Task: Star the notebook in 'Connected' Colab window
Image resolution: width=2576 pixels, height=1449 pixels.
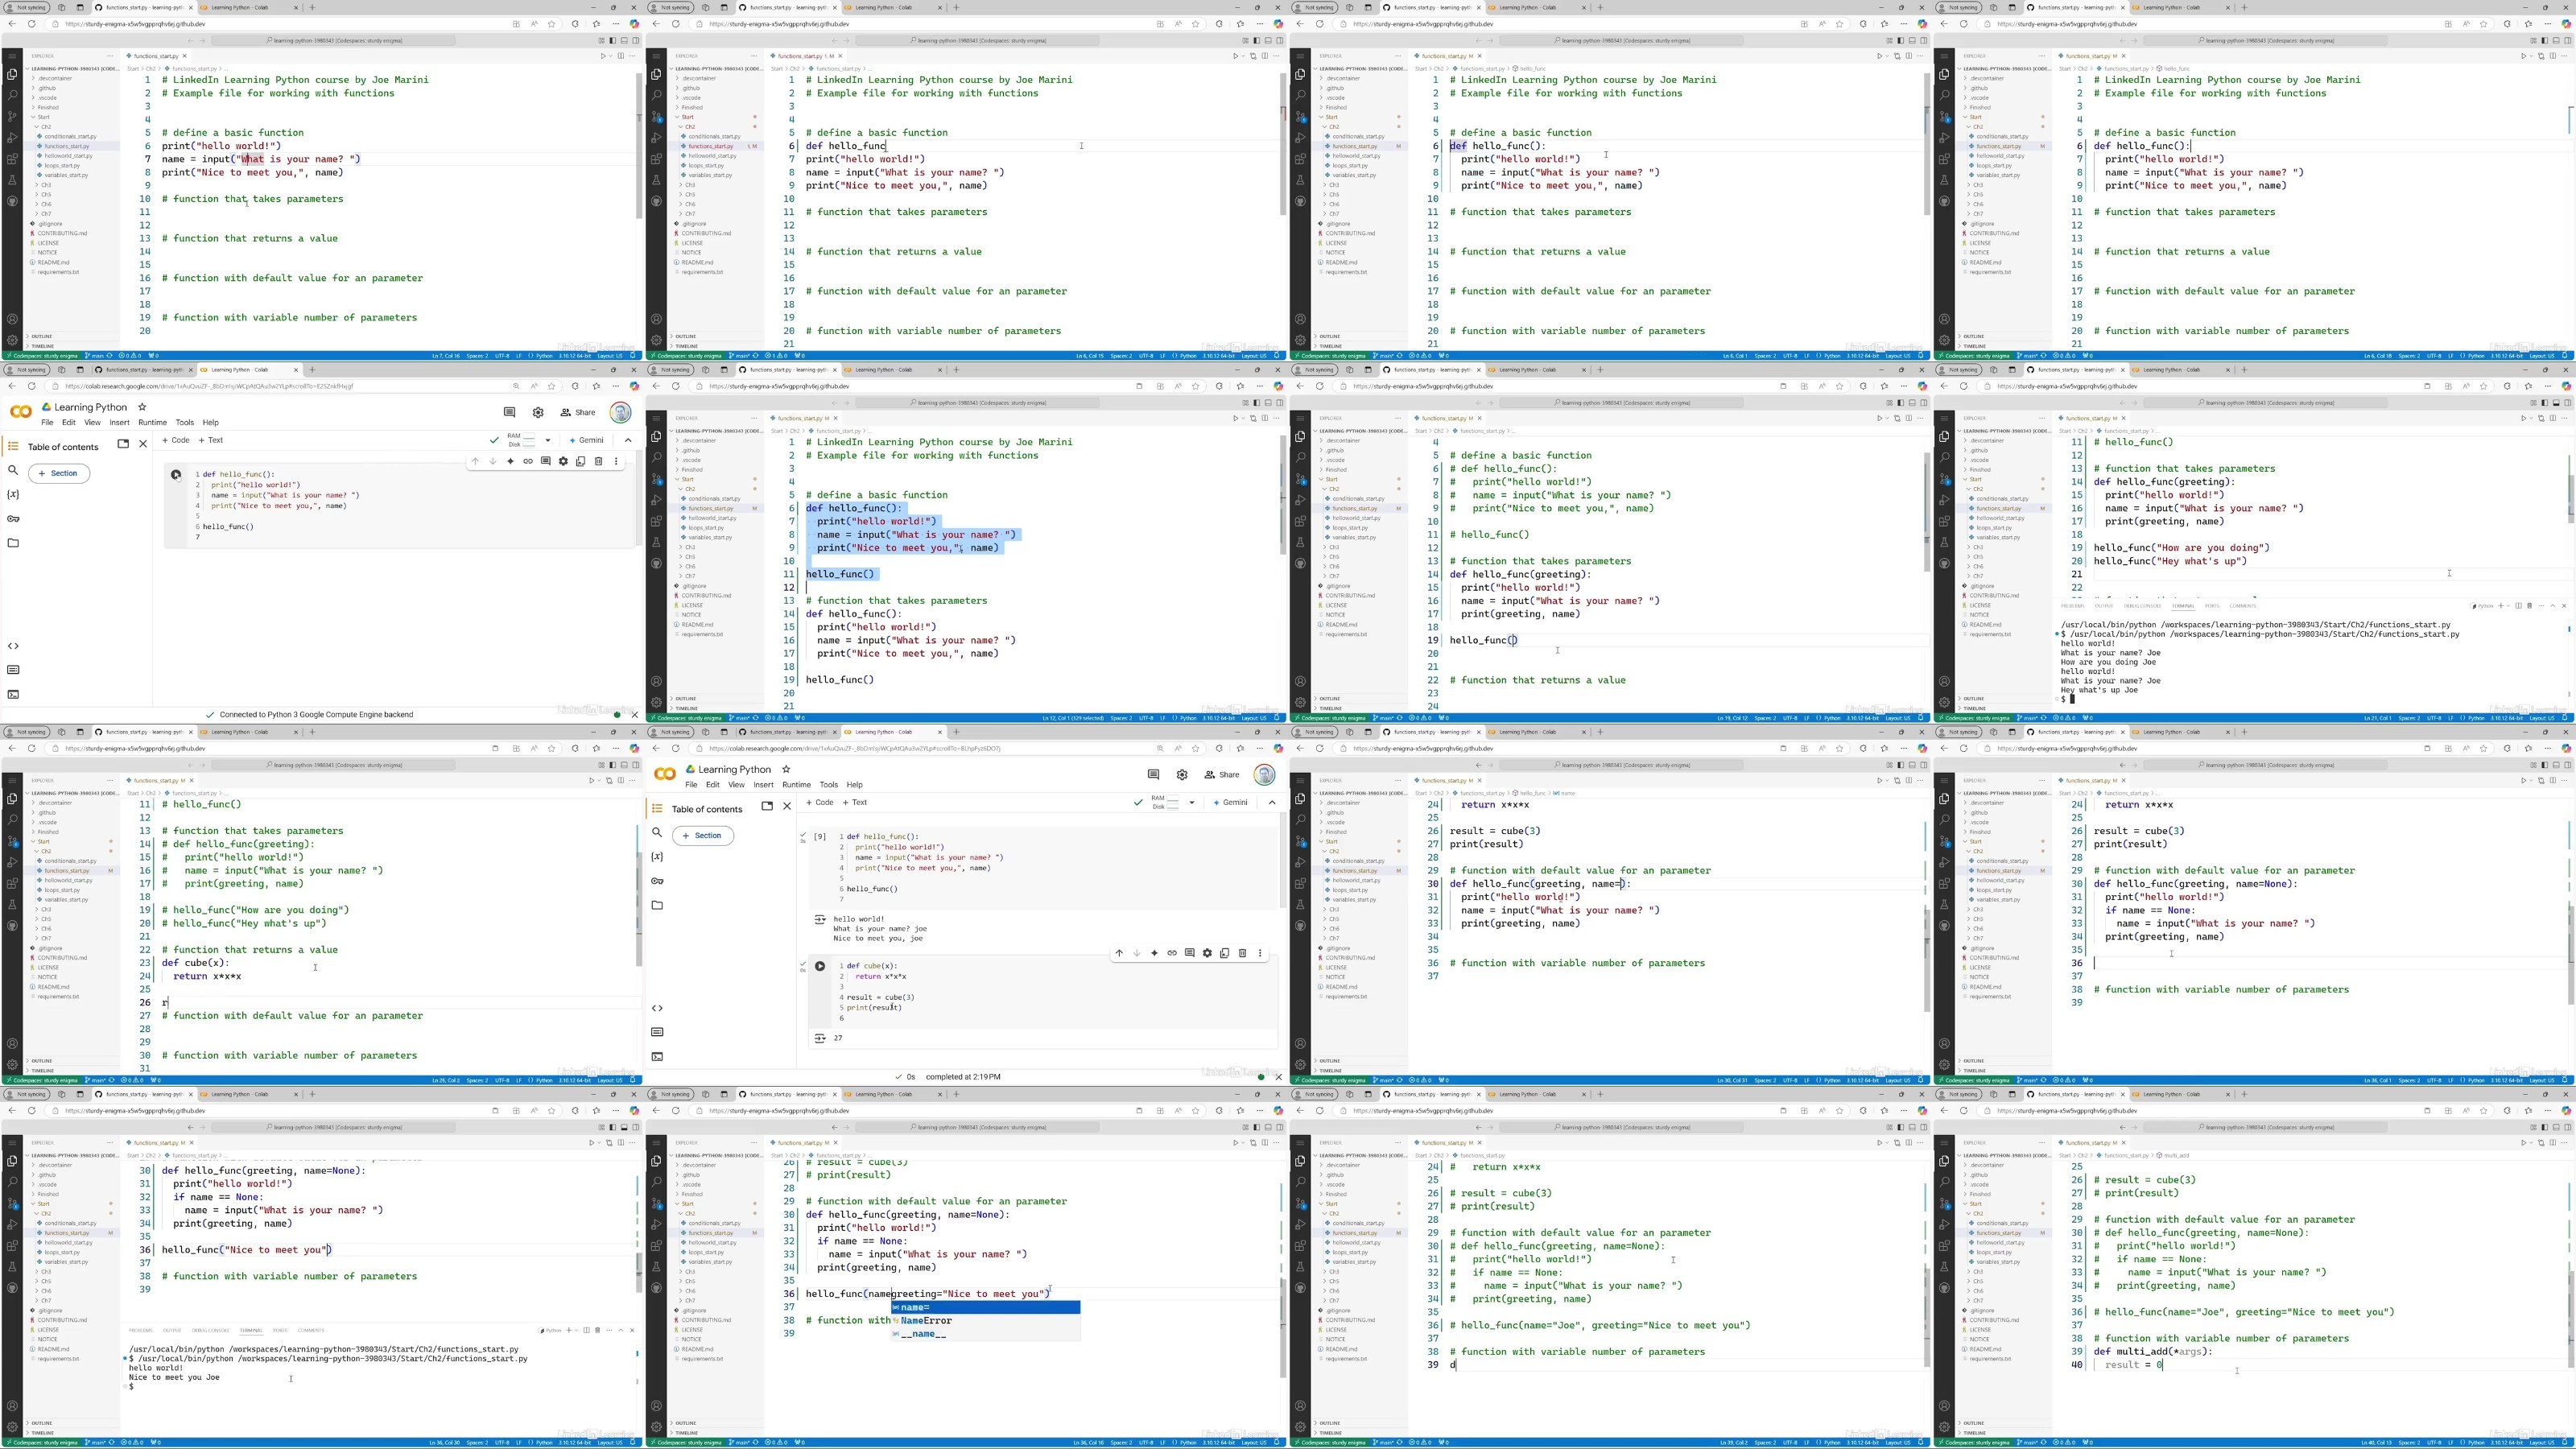Action: point(142,407)
